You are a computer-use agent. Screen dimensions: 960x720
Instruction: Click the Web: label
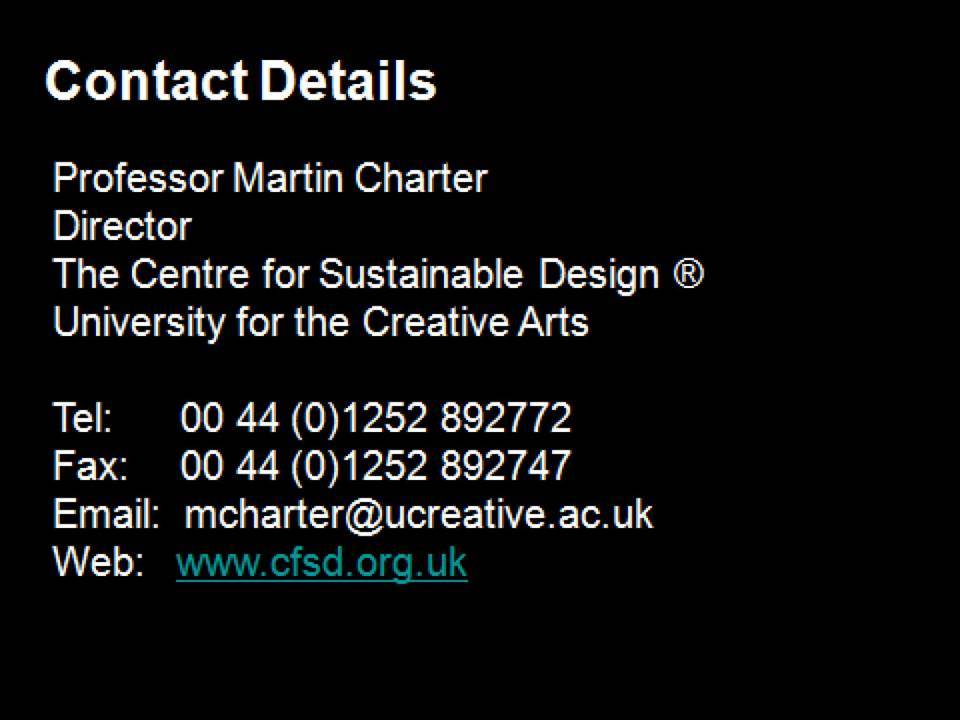pyautogui.click(x=98, y=561)
